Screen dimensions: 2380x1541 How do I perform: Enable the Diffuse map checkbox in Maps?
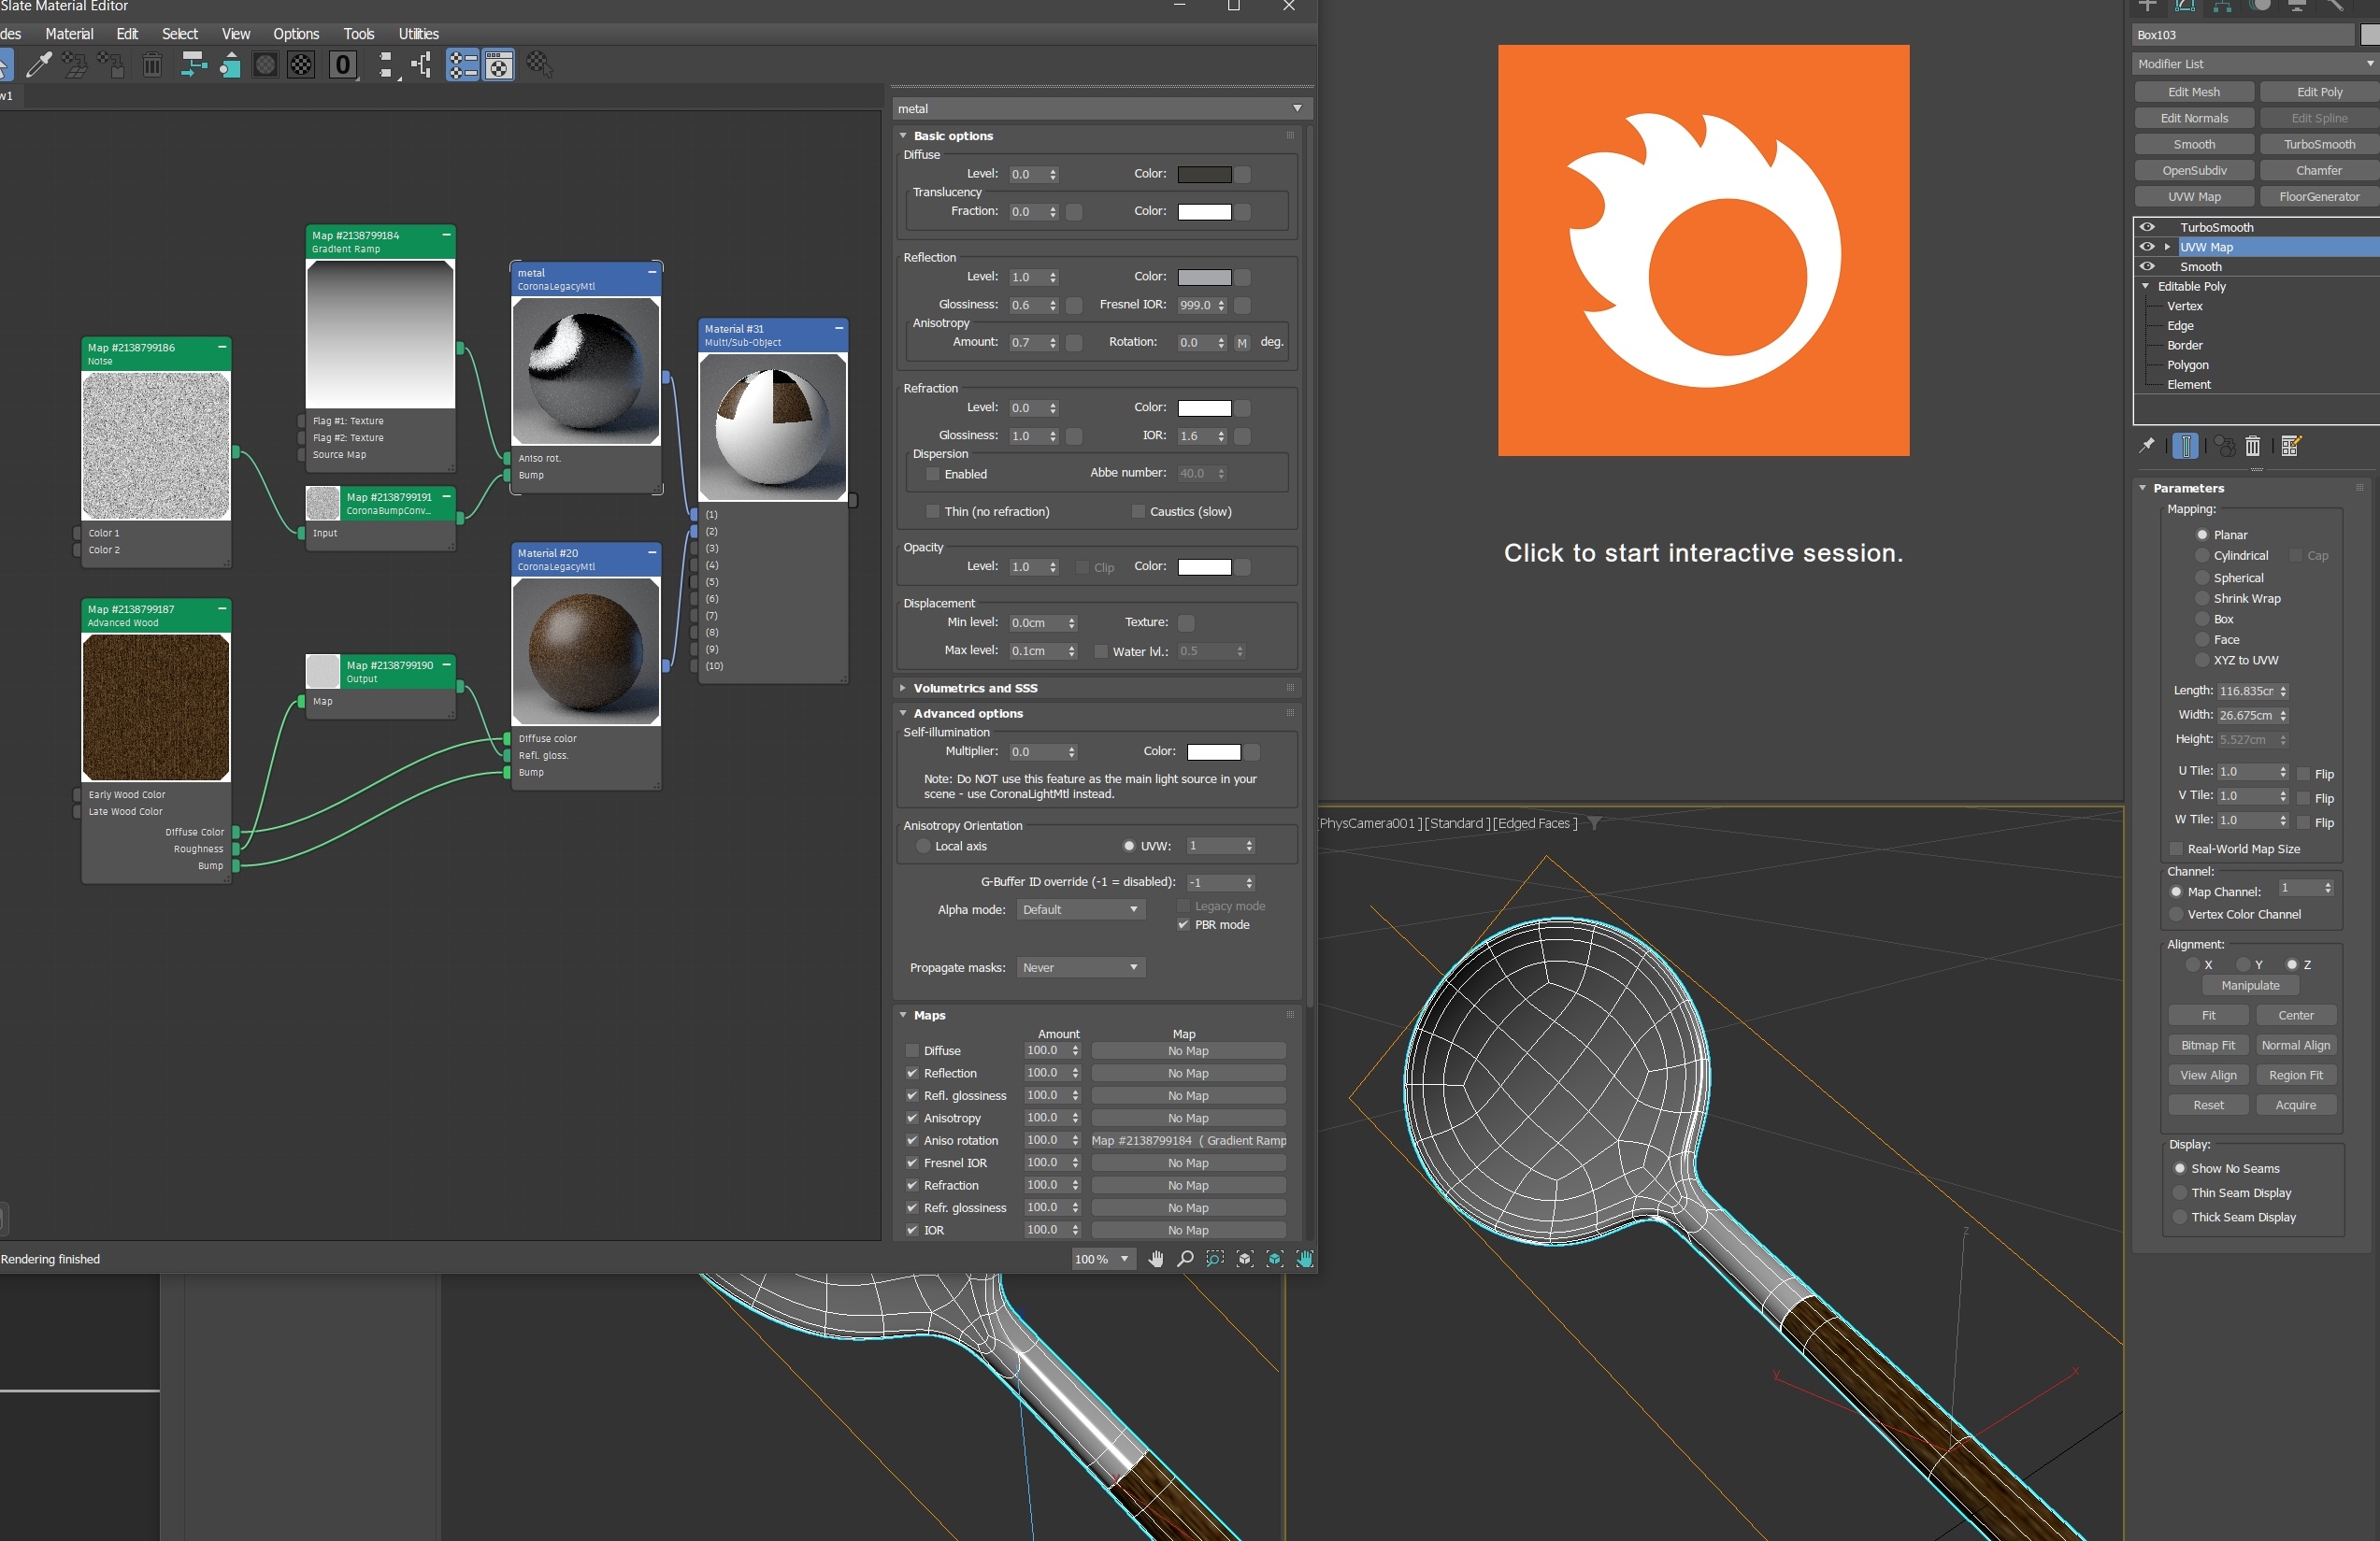click(912, 1051)
